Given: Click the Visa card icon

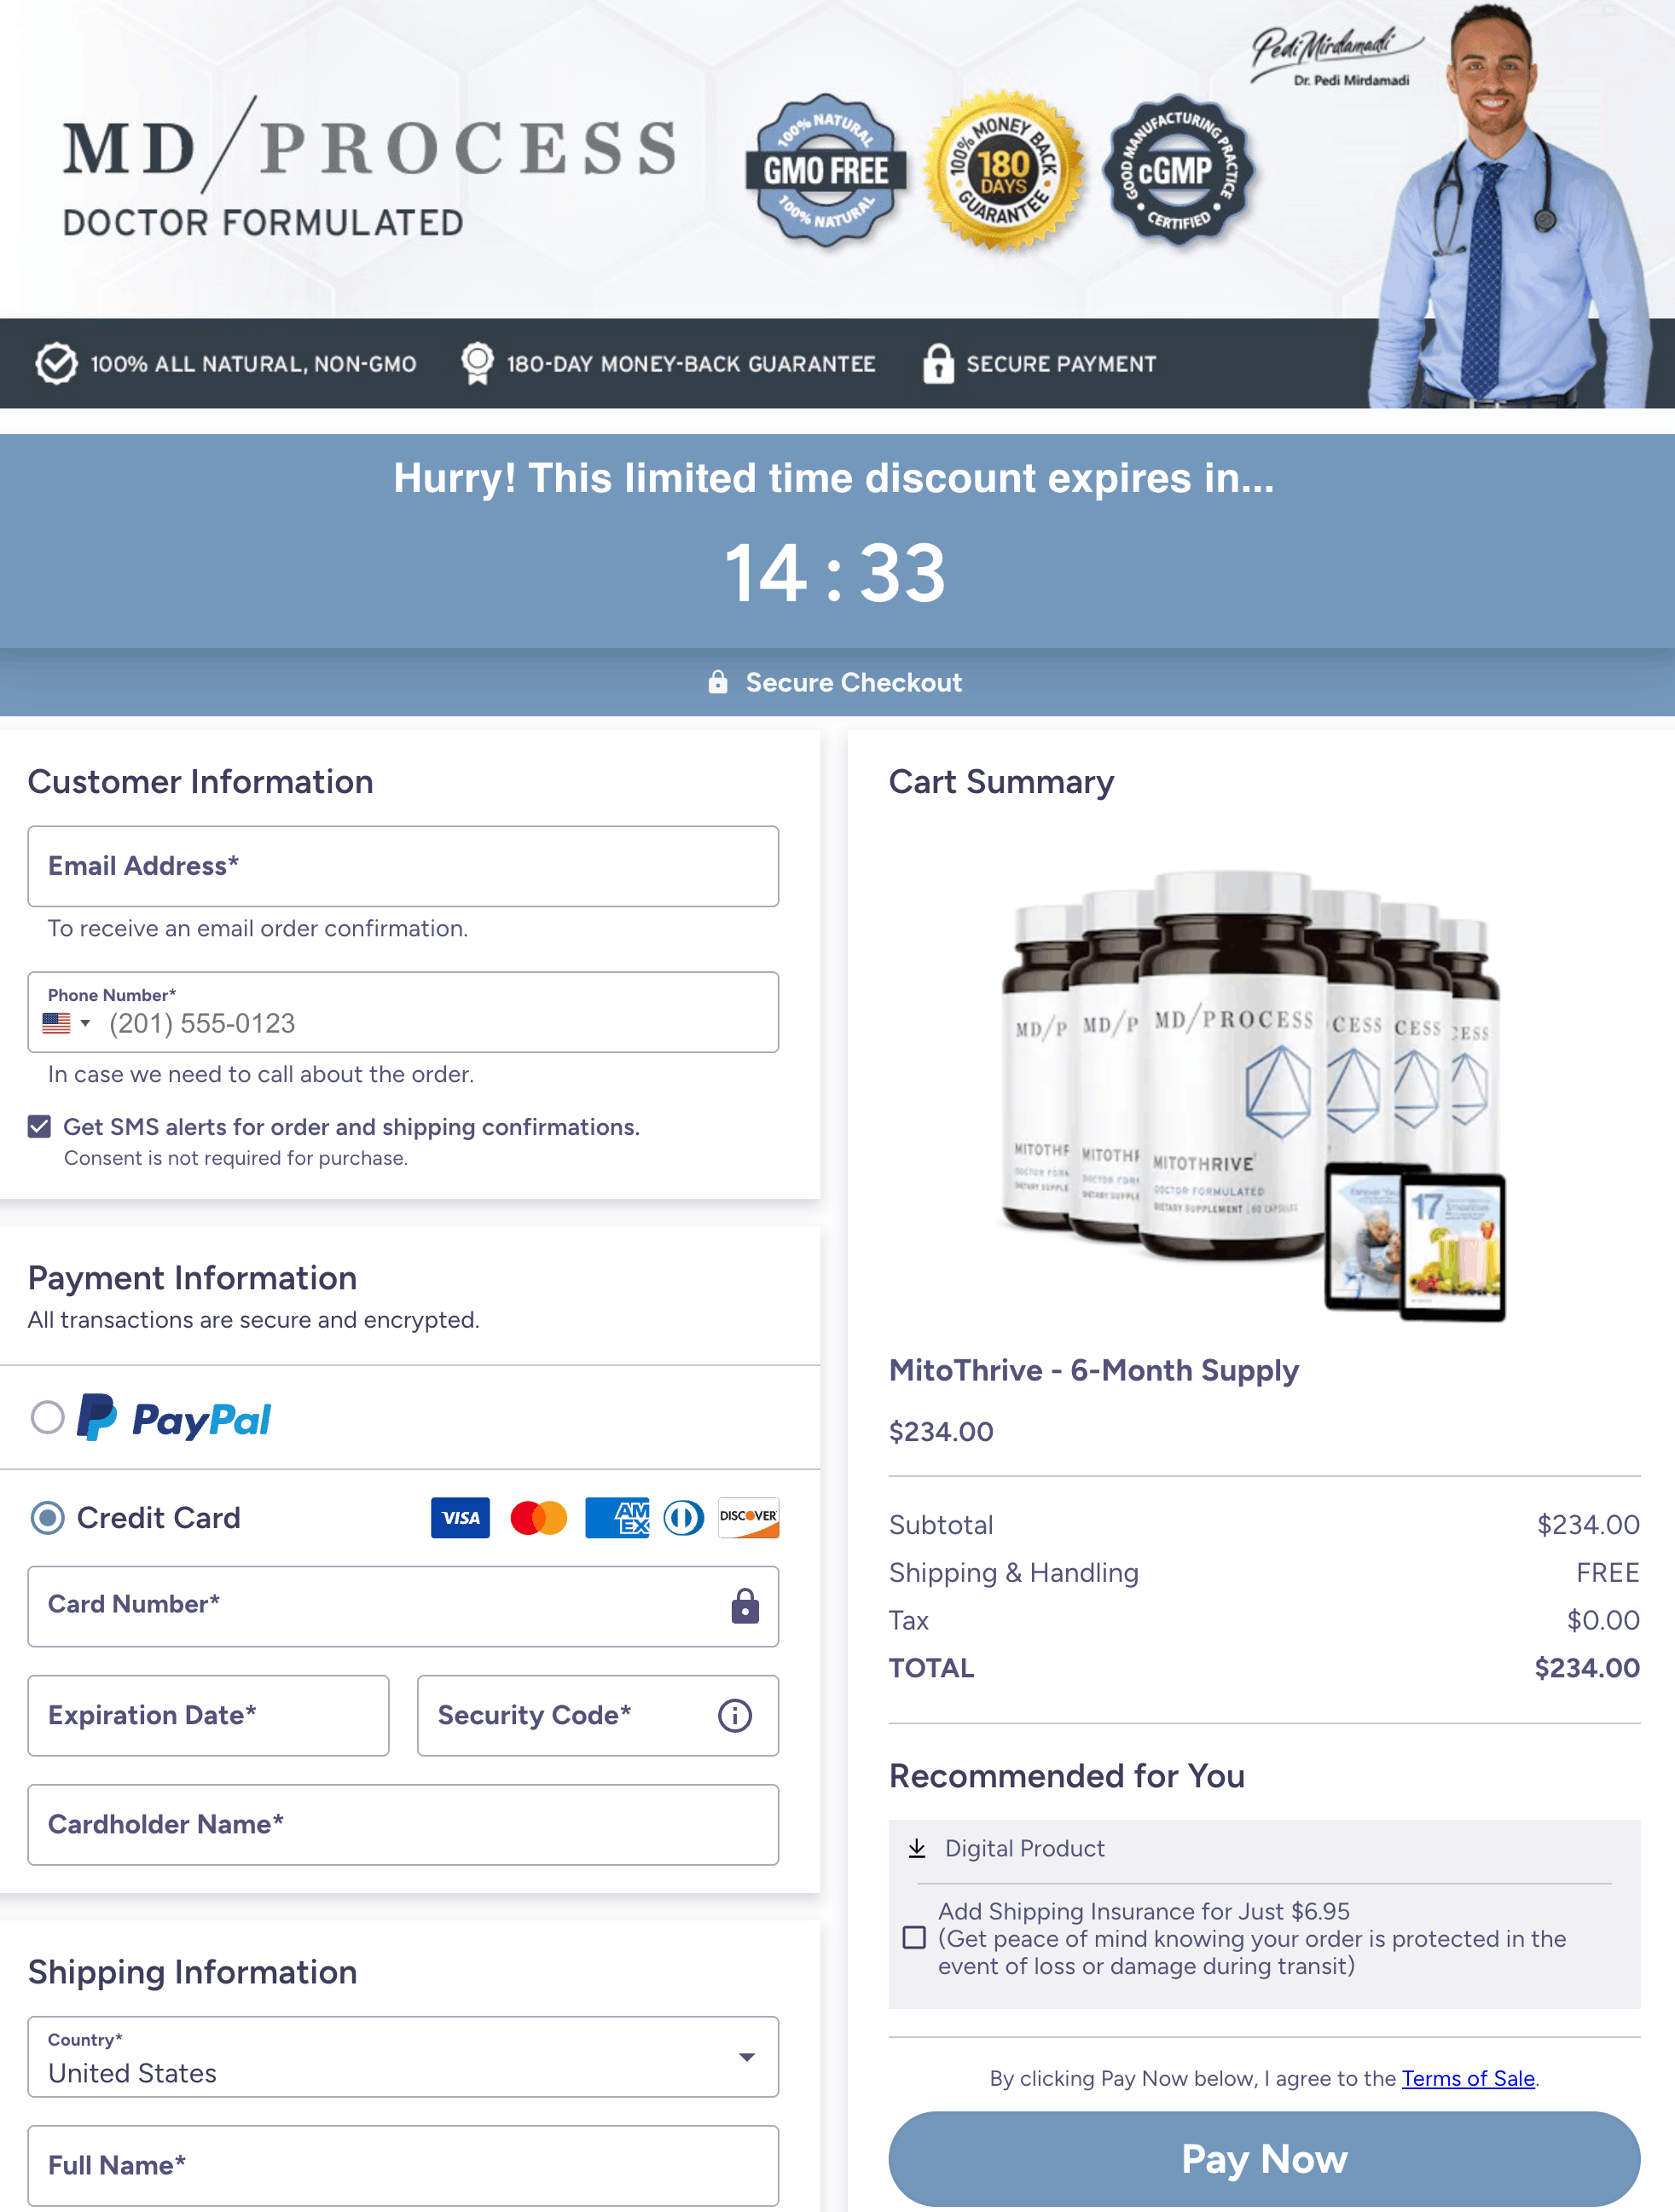Looking at the screenshot, I should coord(460,1517).
